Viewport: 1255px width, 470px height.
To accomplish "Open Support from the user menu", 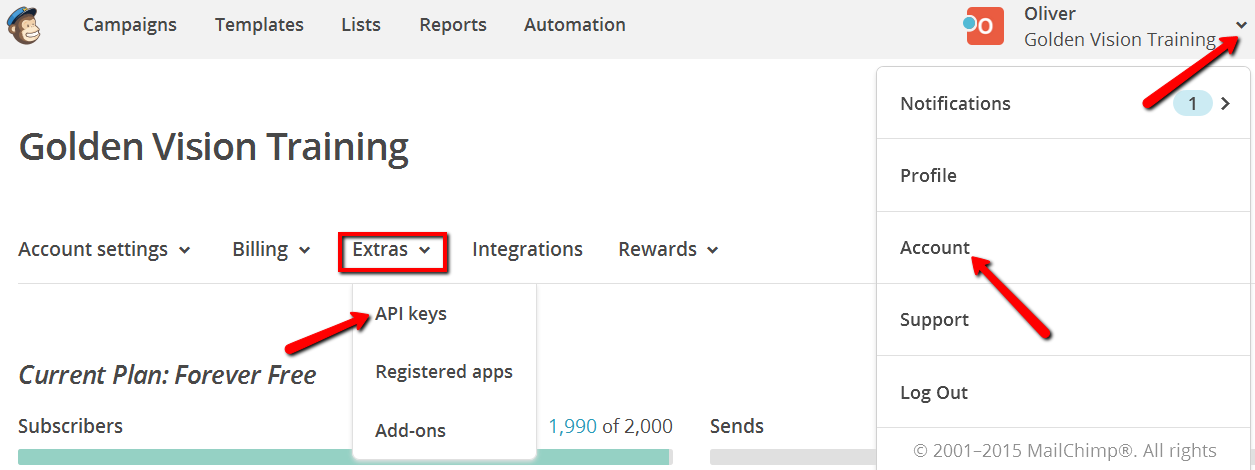I will pos(1065,319).
